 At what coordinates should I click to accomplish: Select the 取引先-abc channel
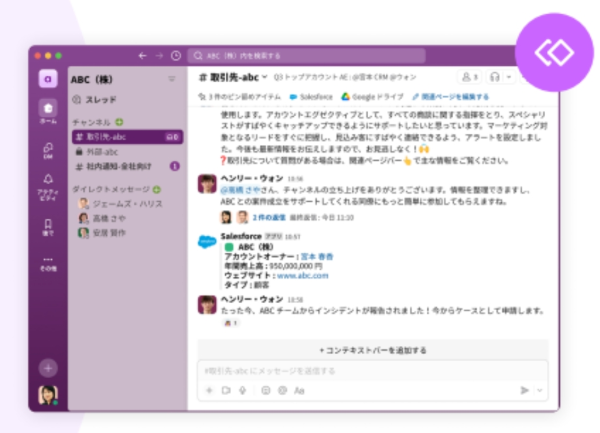click(x=127, y=137)
